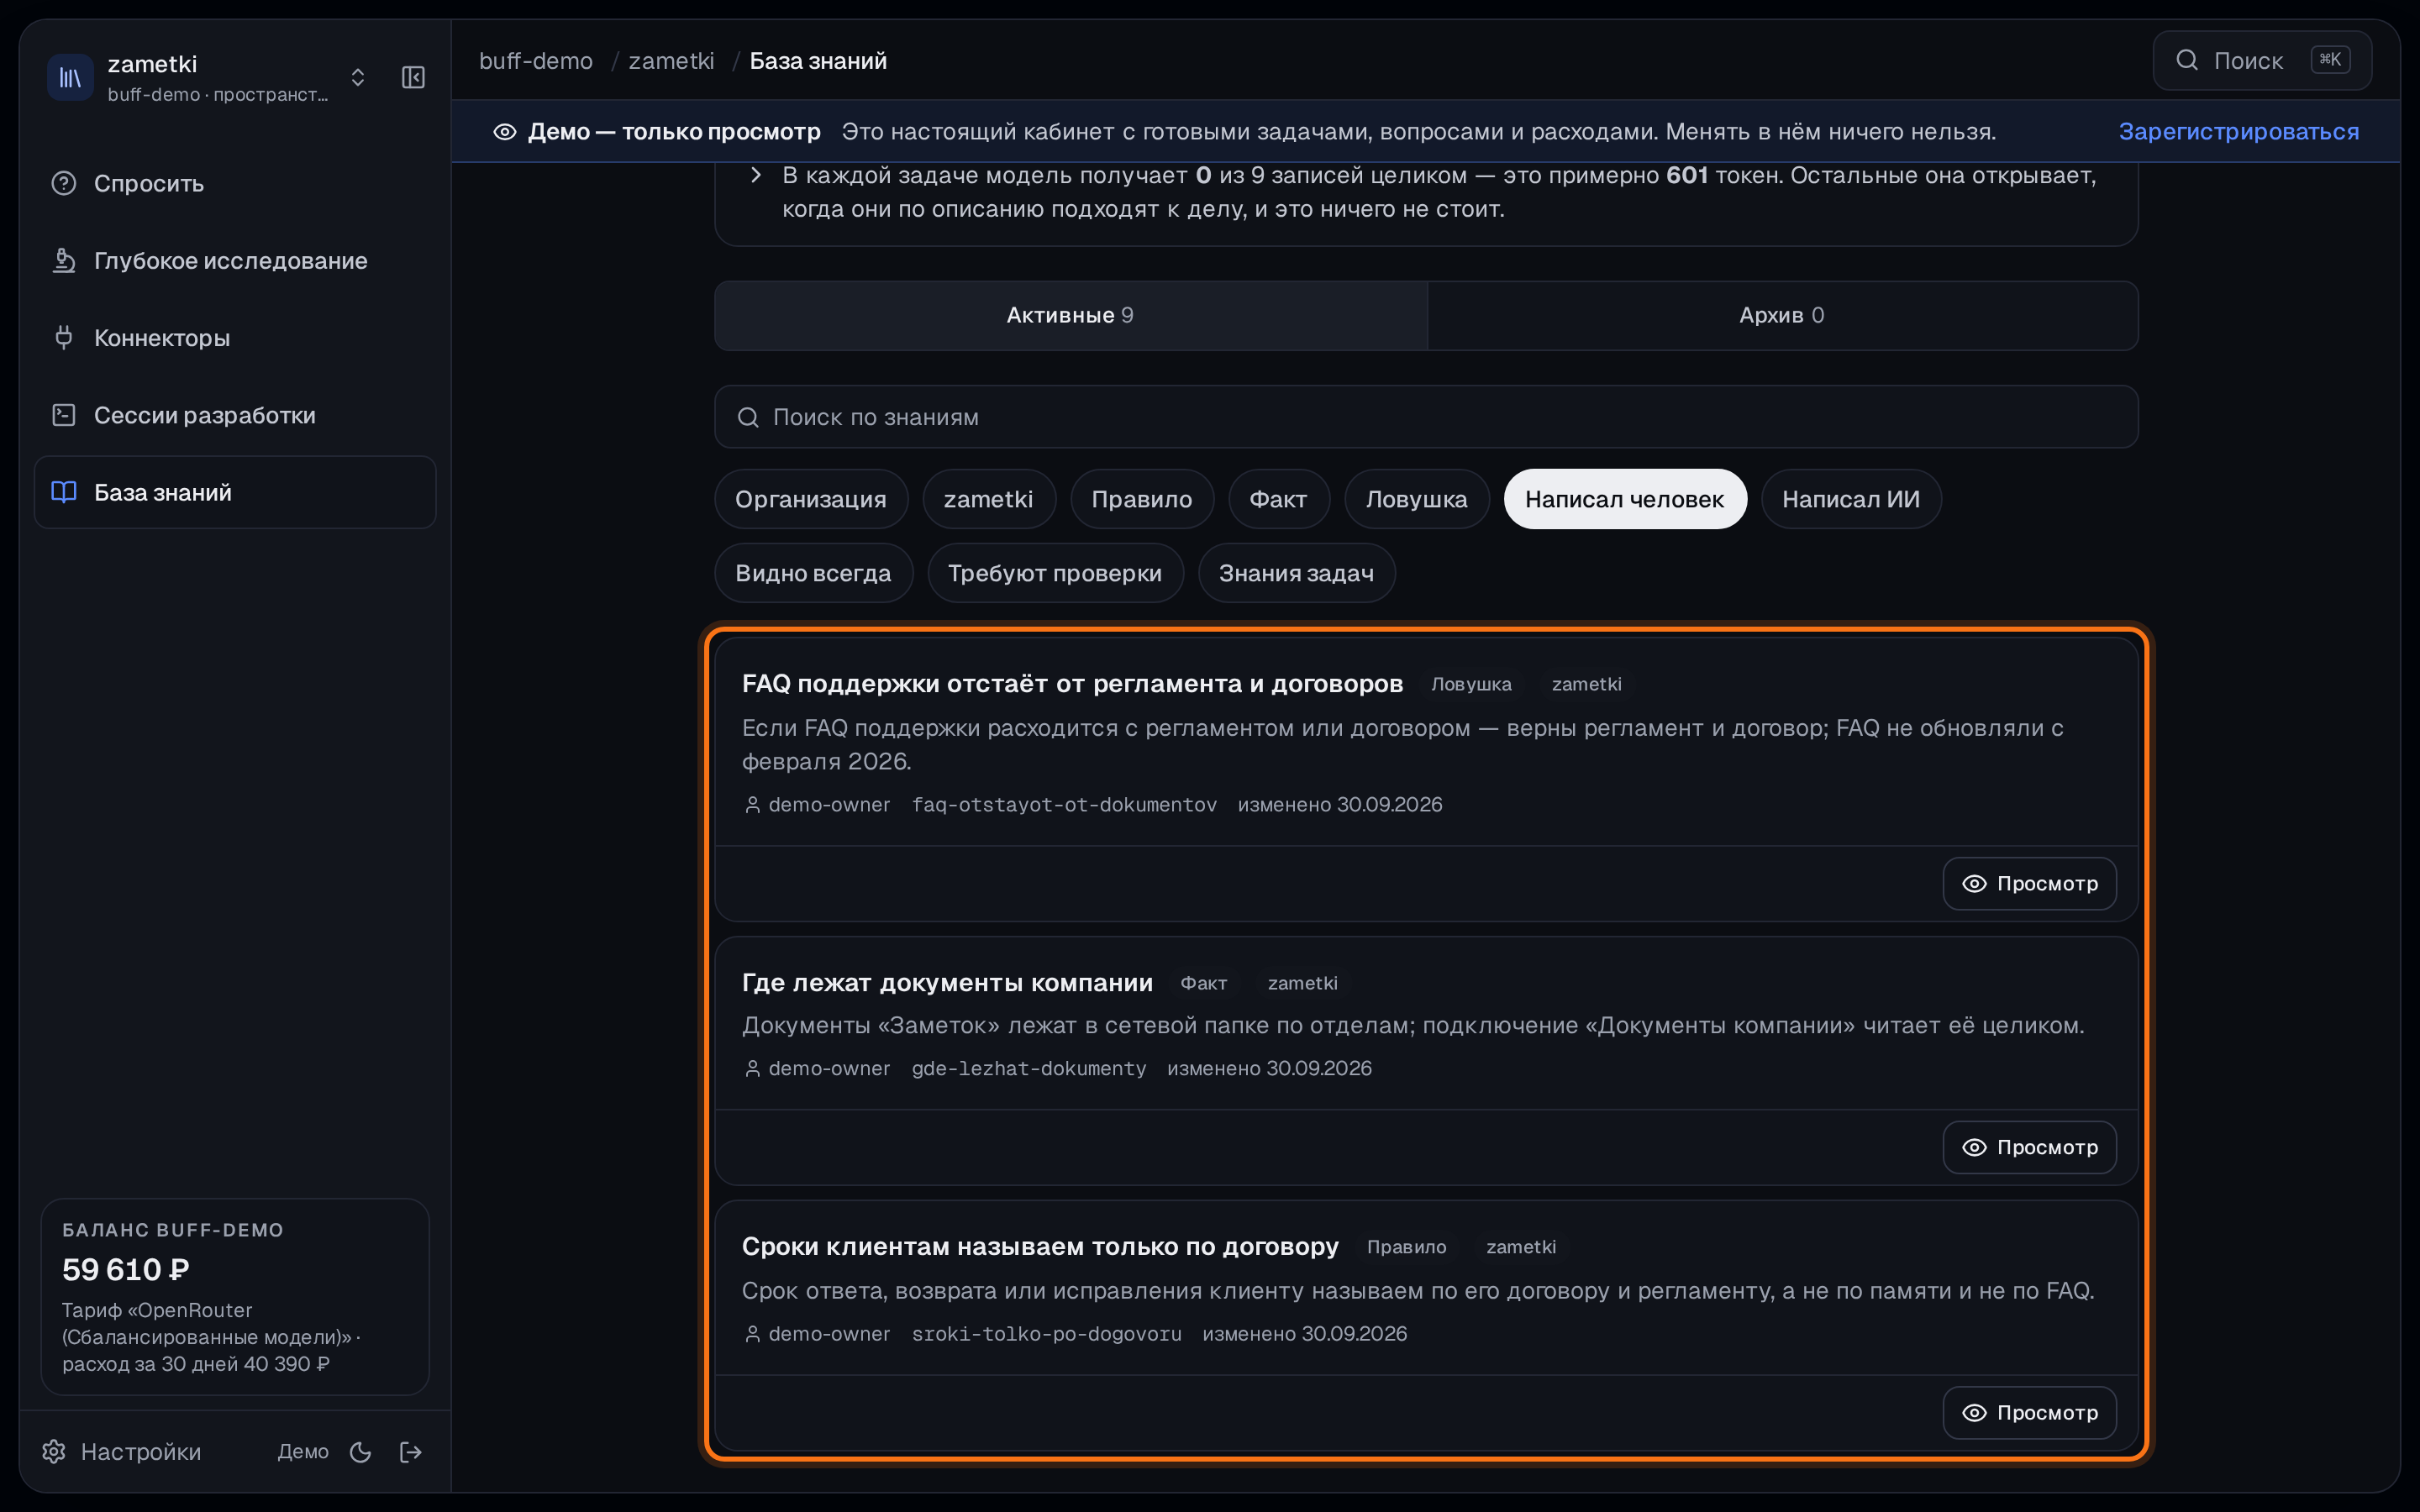2420x1512 pixels.
Task: Switch to Активные 9 tab
Action: pos(1070,315)
